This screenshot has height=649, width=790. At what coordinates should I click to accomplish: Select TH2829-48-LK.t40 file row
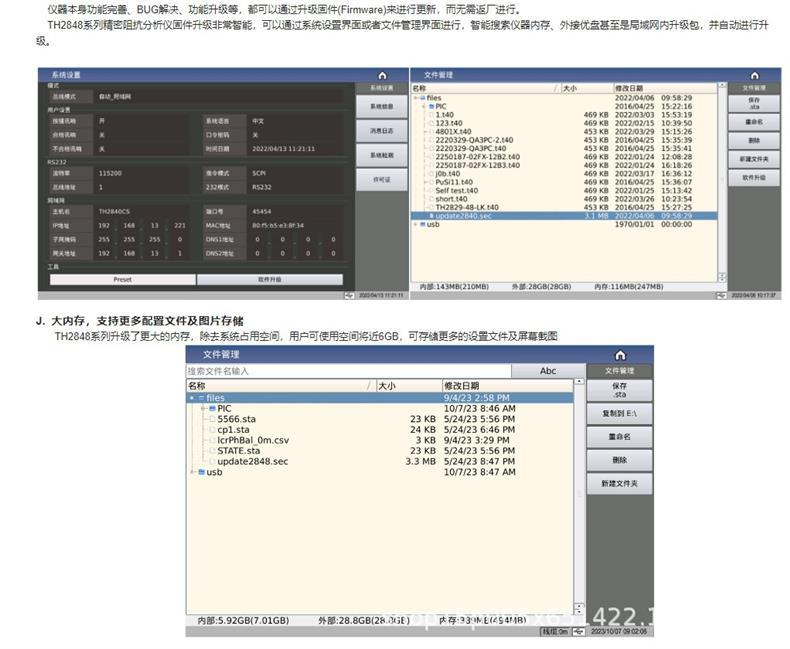[564, 208]
